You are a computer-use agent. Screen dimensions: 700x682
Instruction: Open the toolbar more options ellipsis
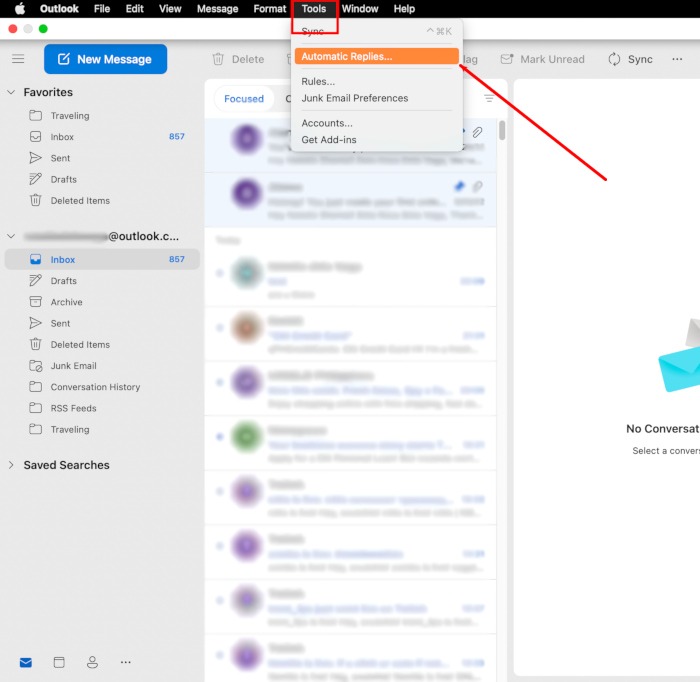(x=677, y=59)
